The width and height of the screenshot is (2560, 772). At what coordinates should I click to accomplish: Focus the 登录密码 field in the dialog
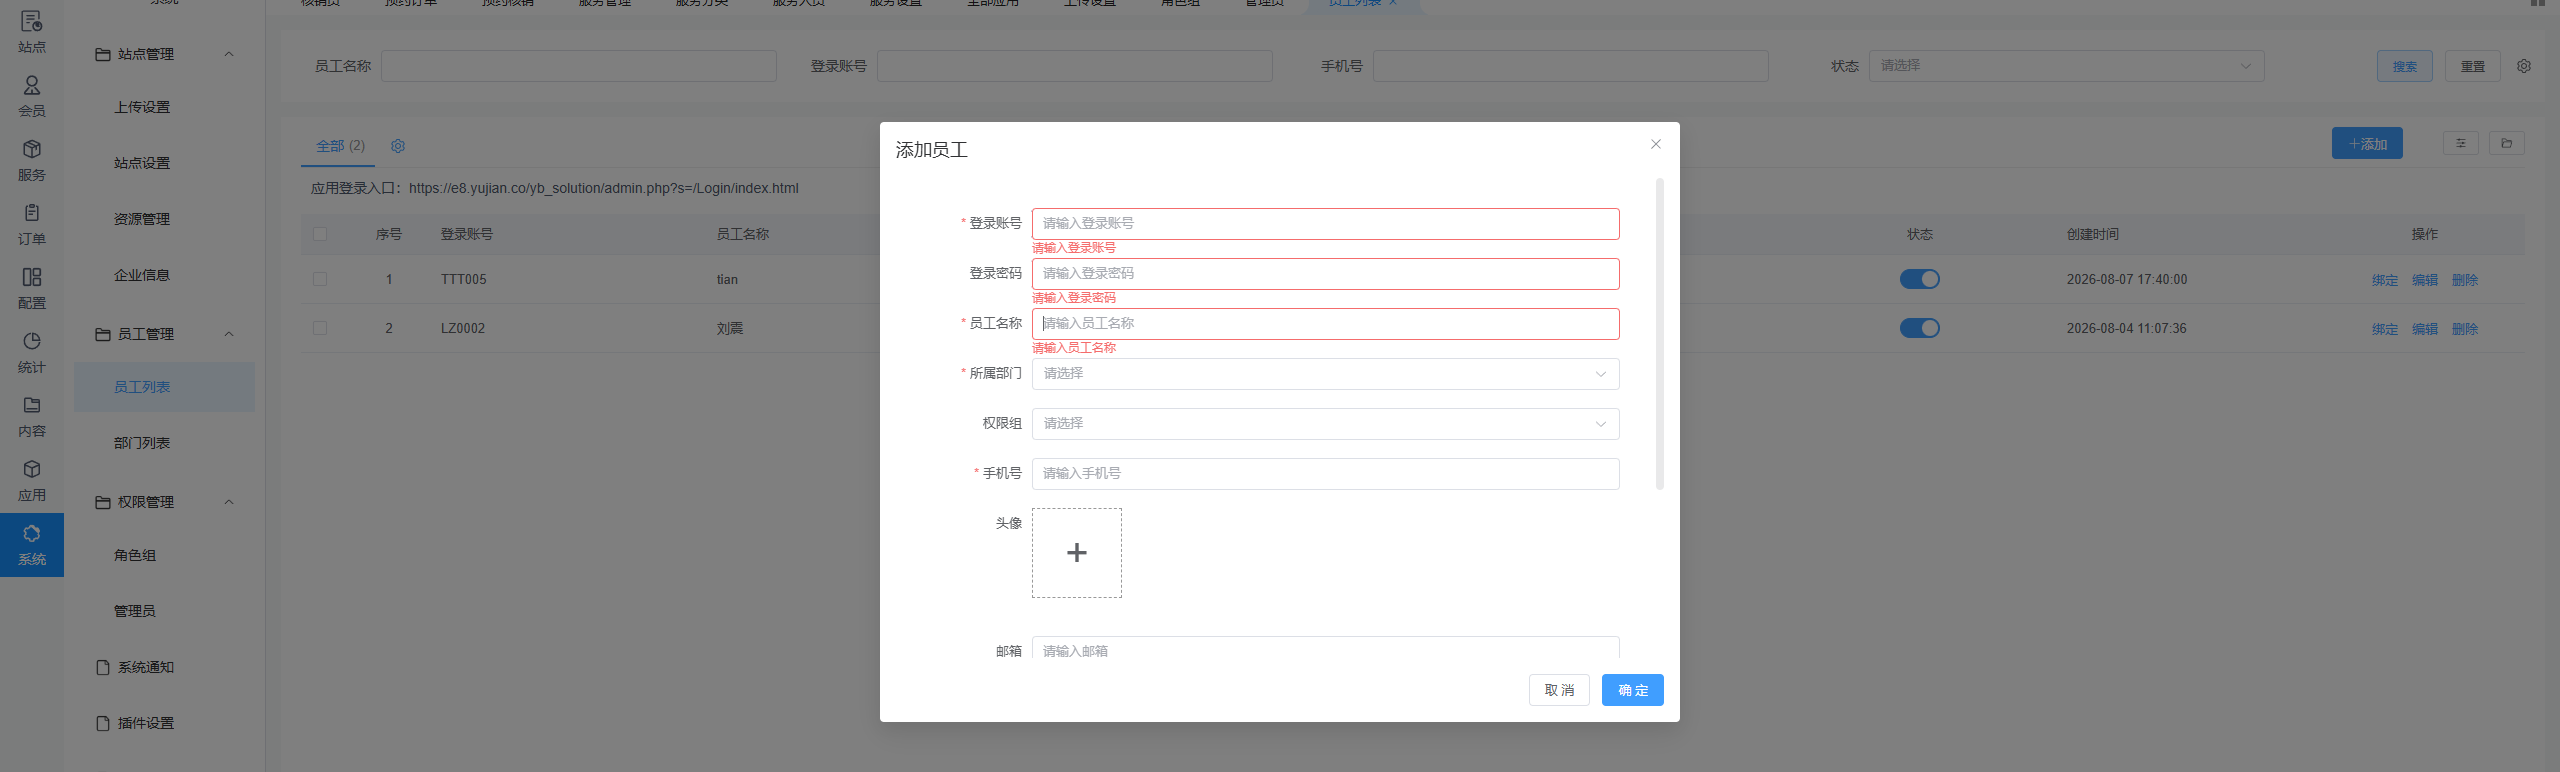pos(1326,274)
